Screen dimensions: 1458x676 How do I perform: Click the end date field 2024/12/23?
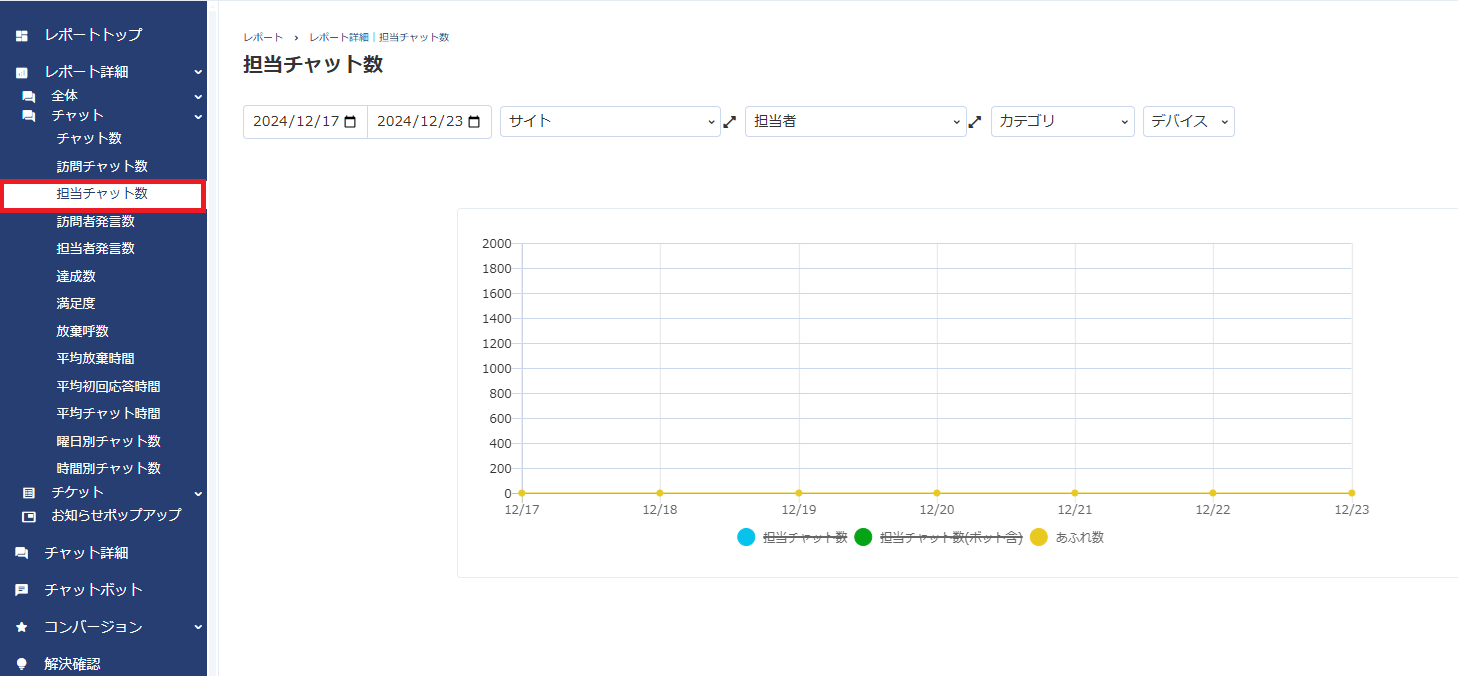(429, 121)
